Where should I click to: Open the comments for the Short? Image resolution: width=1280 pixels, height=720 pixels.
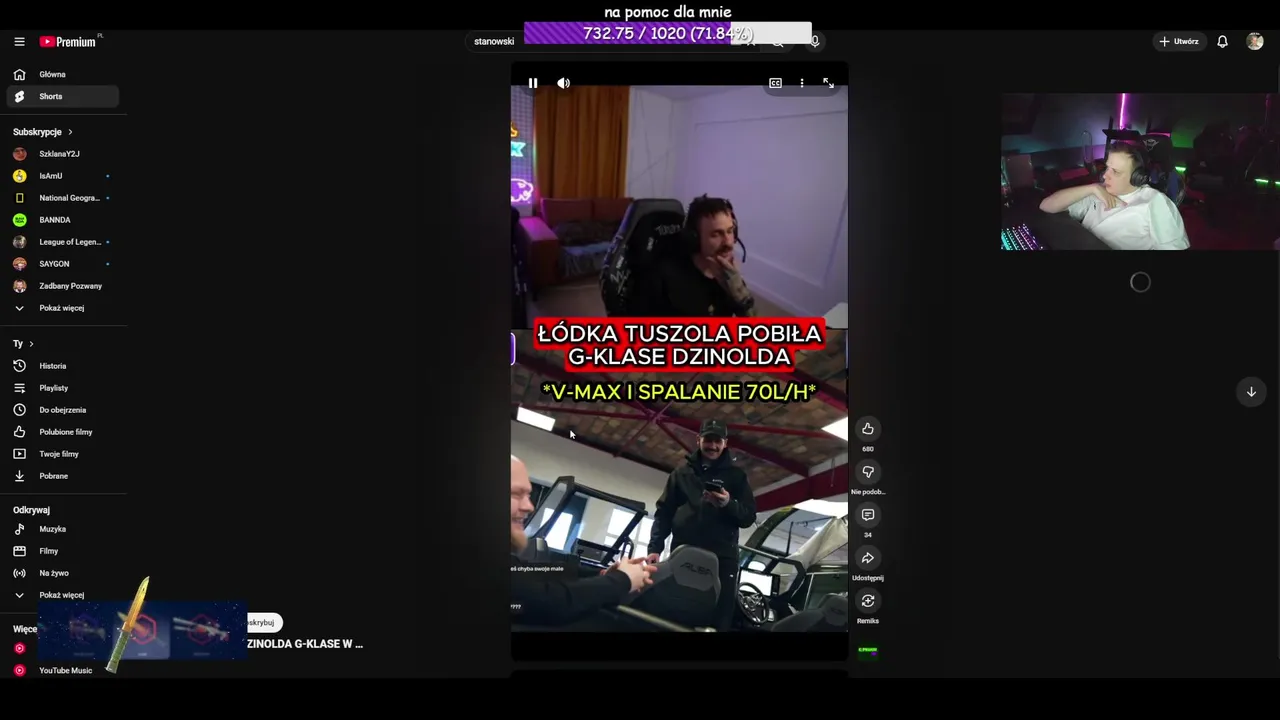[868, 515]
